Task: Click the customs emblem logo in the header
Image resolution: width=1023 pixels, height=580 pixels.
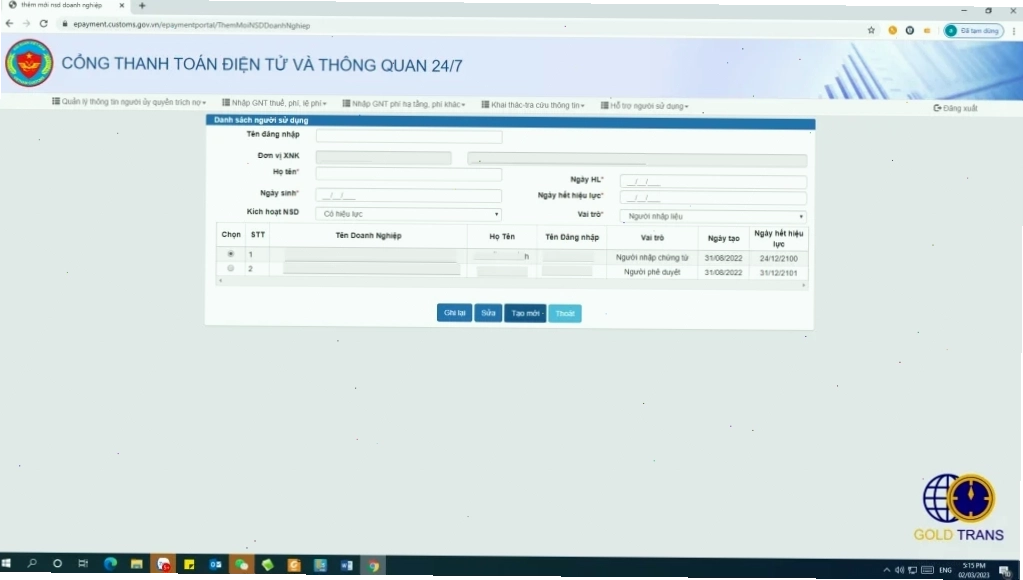Action: [29, 63]
